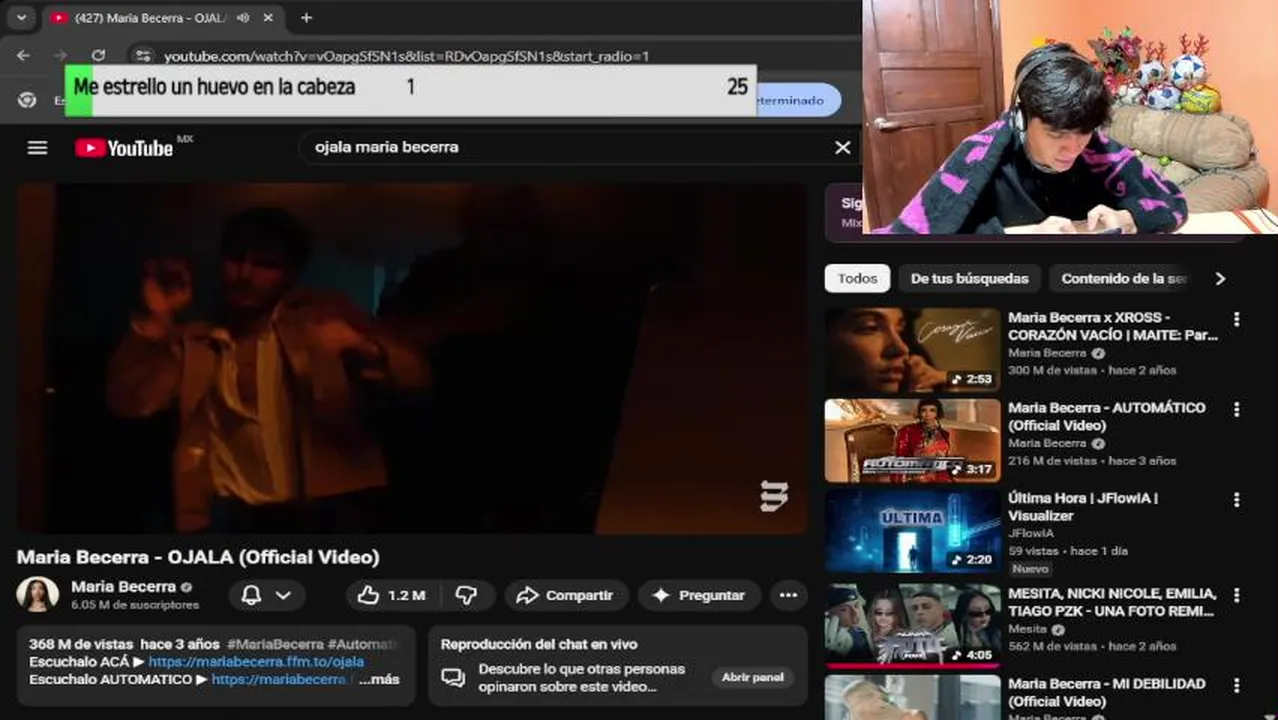Open the tab search dropdown arrow
The width and height of the screenshot is (1278, 720).
point(21,18)
